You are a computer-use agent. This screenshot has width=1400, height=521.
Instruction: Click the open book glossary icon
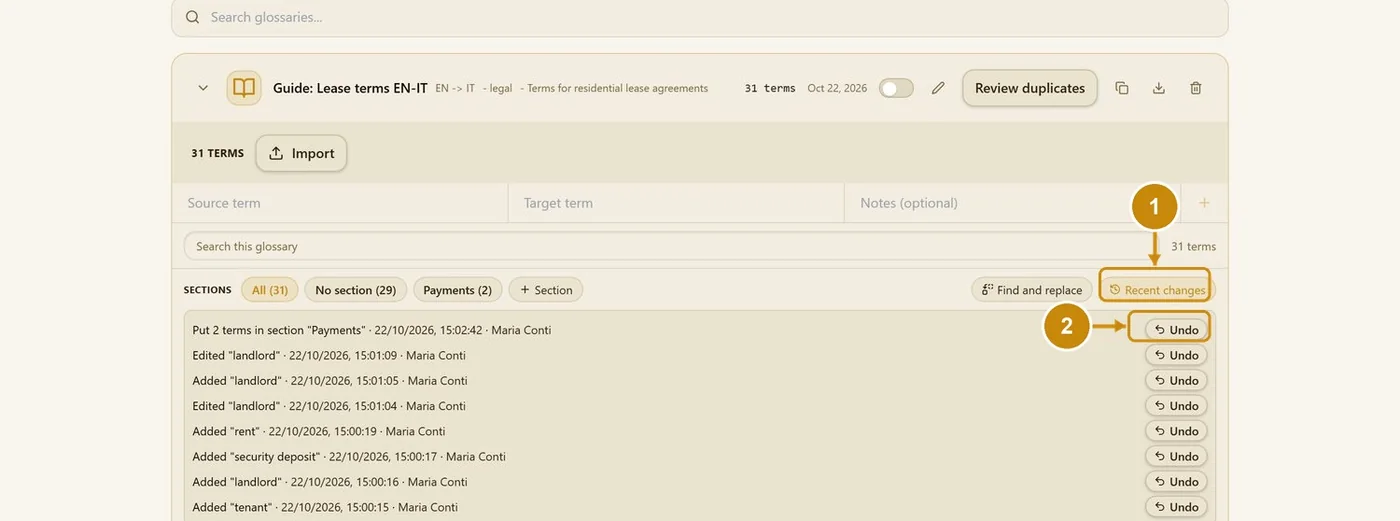[x=244, y=88]
